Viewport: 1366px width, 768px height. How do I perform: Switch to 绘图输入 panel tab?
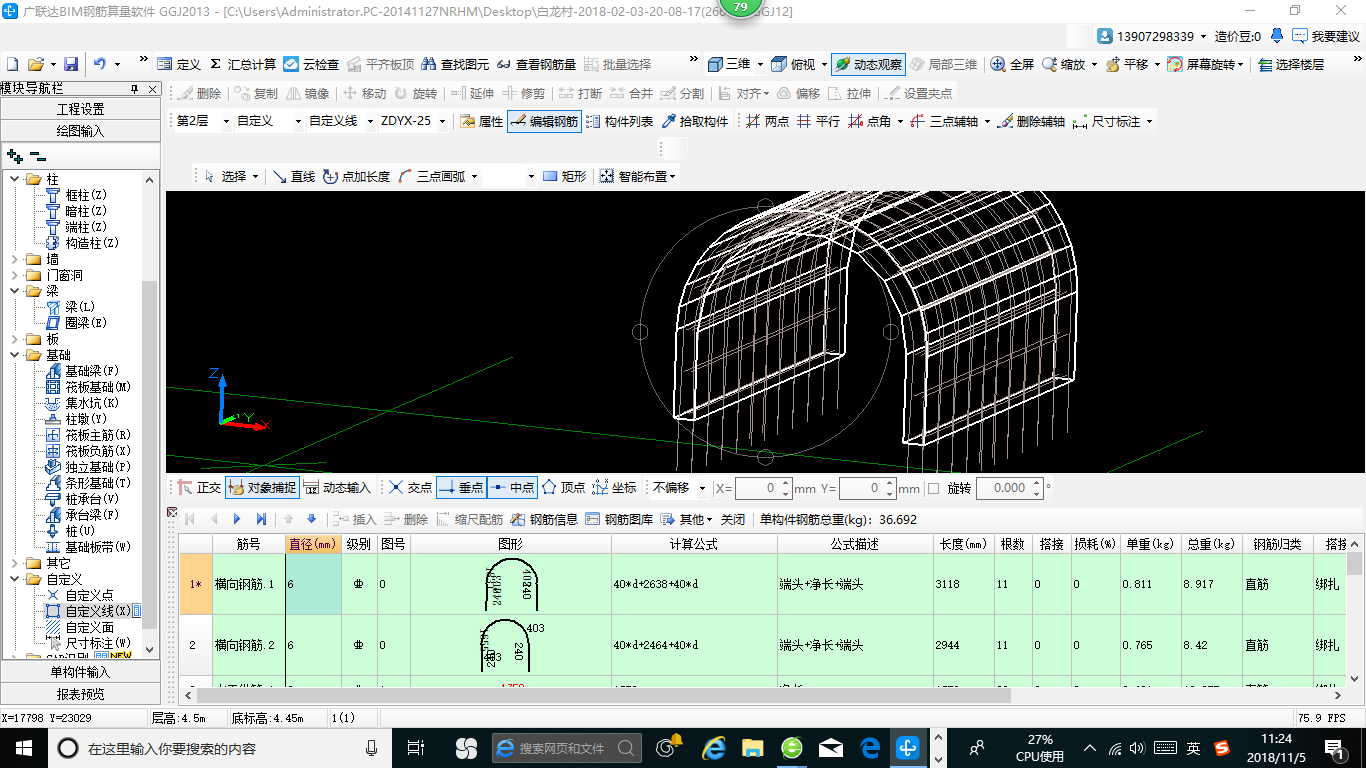(80, 130)
